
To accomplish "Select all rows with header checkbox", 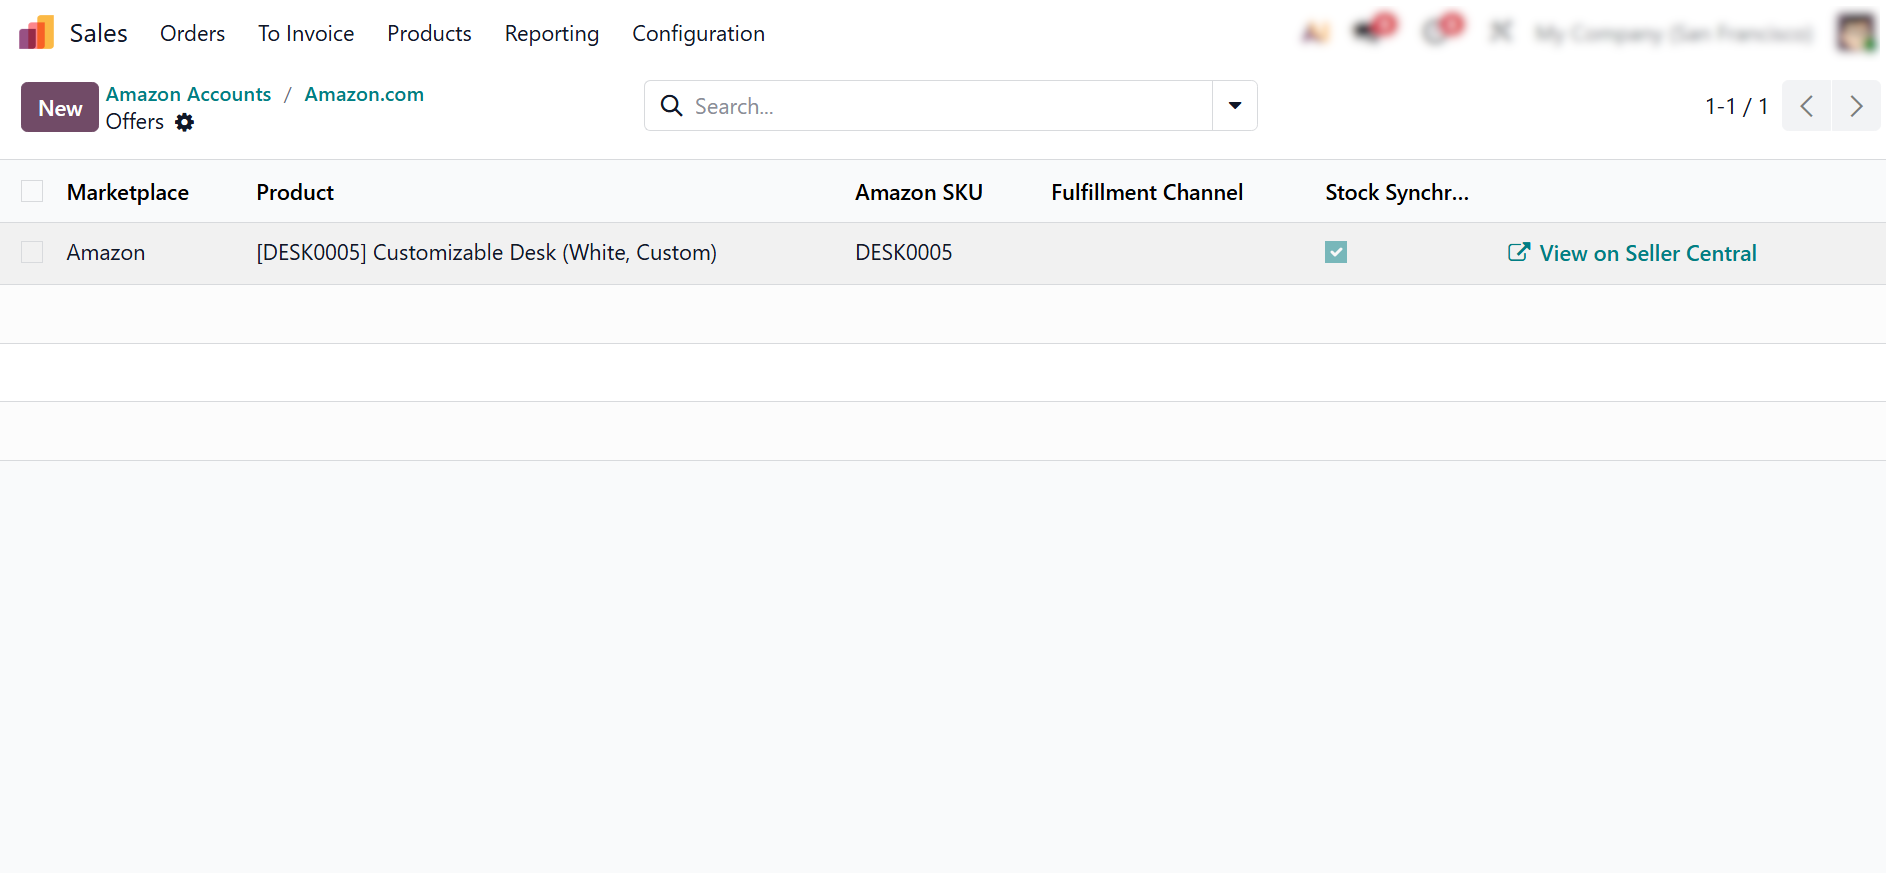I will tap(32, 191).
